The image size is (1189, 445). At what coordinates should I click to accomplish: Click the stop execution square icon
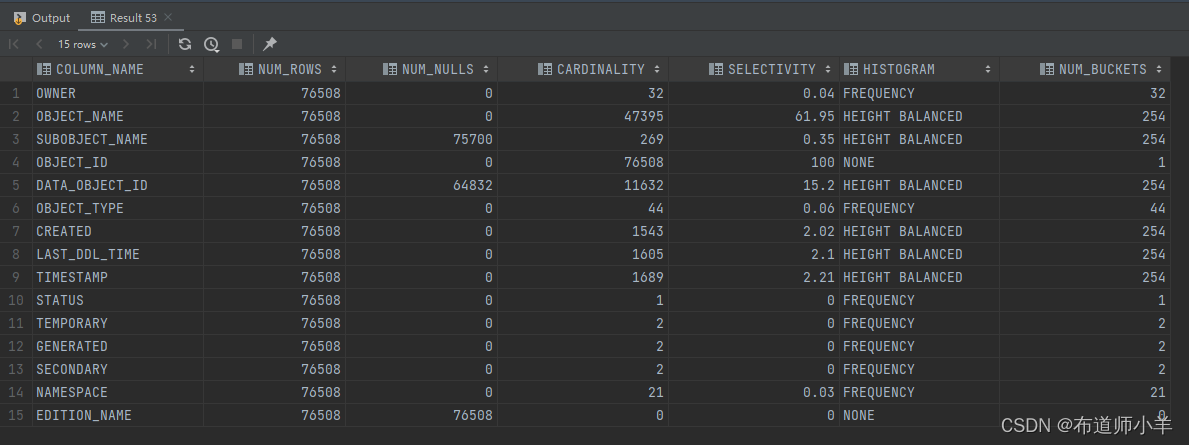237,44
